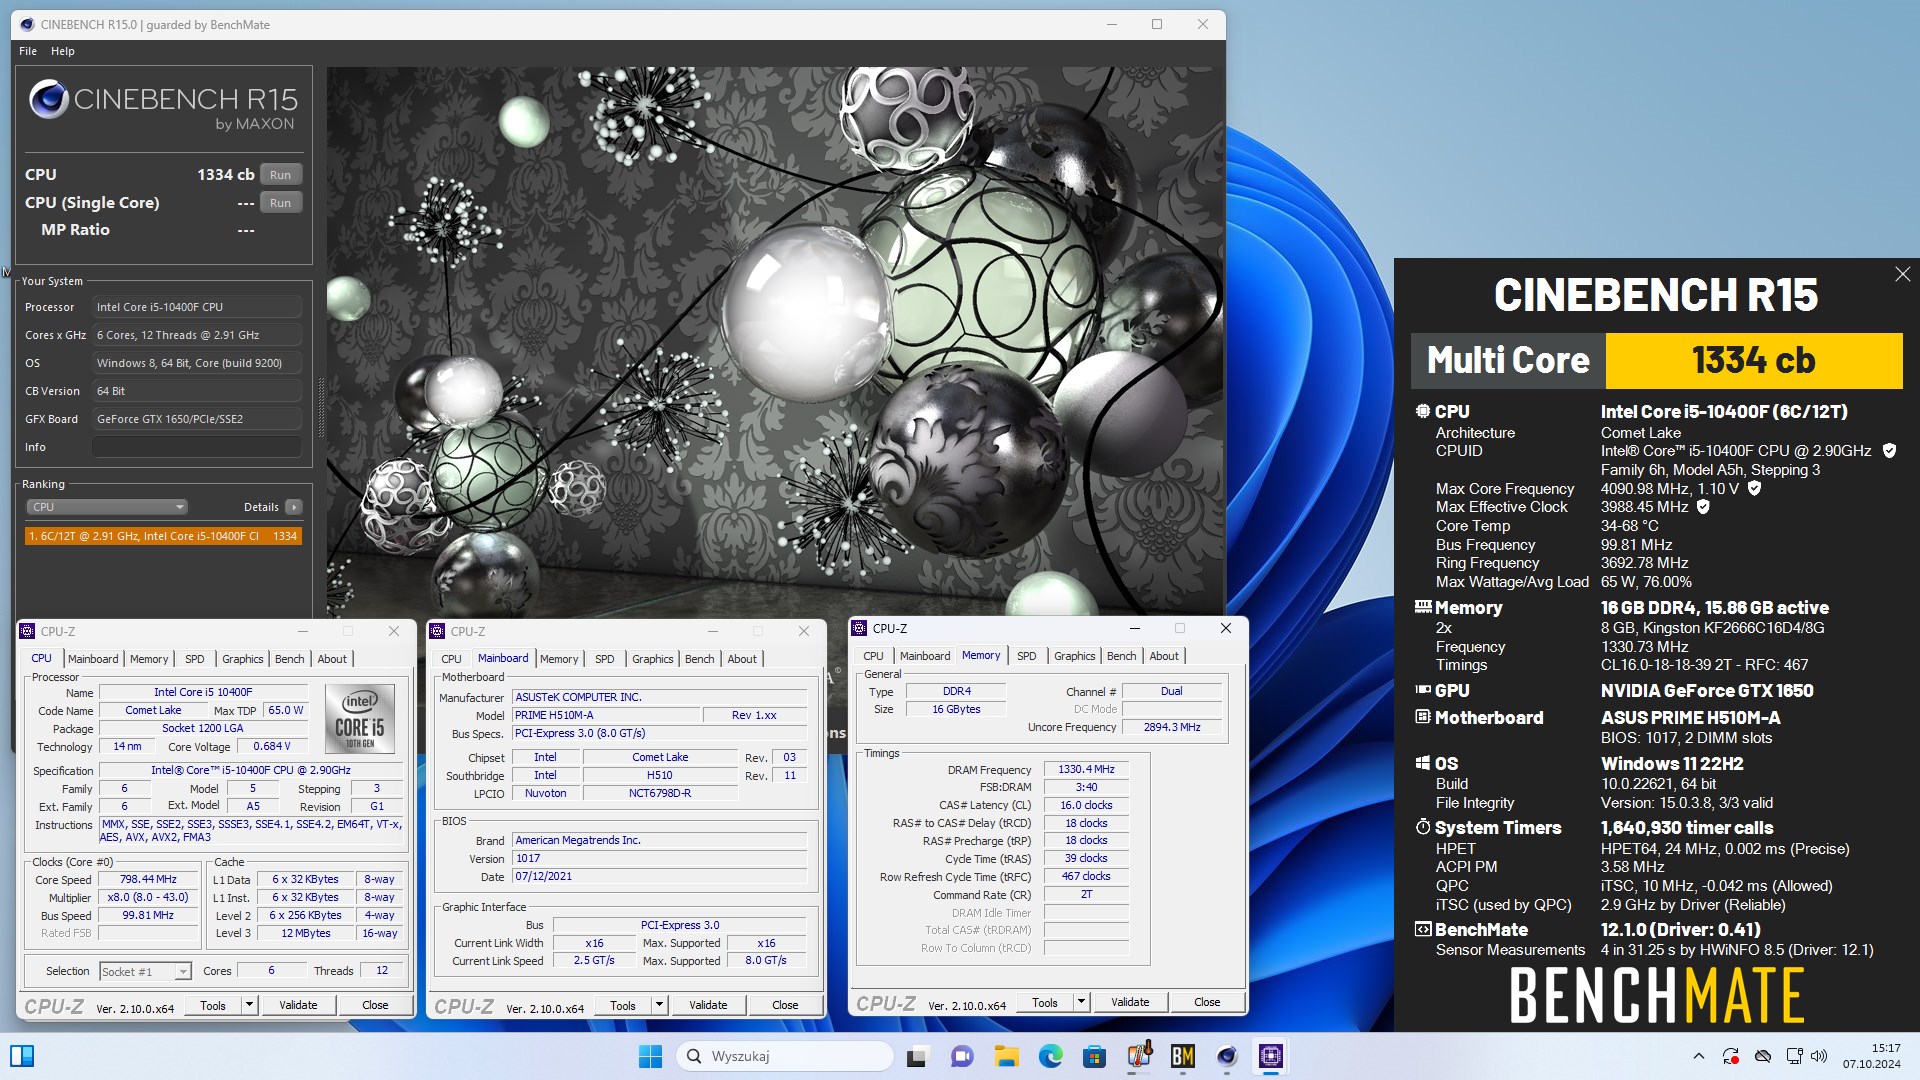Open clock and date 15:17 in taskbar

1872,1056
